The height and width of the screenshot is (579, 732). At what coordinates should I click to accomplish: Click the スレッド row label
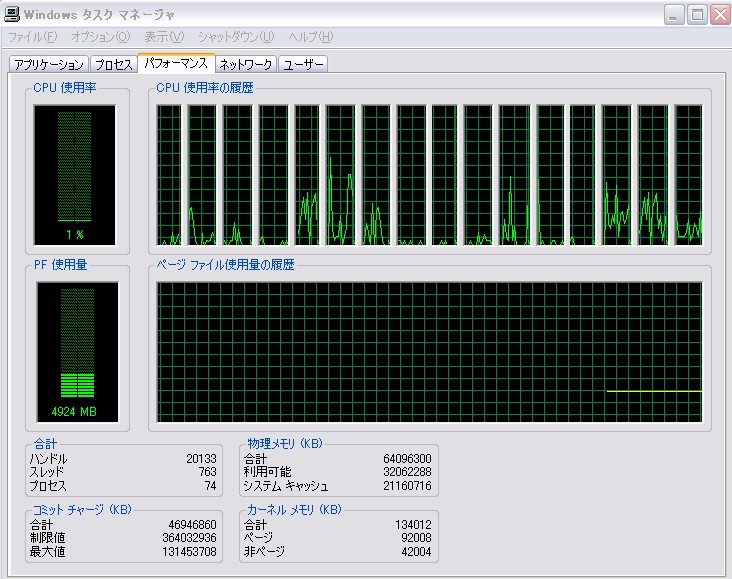46,472
